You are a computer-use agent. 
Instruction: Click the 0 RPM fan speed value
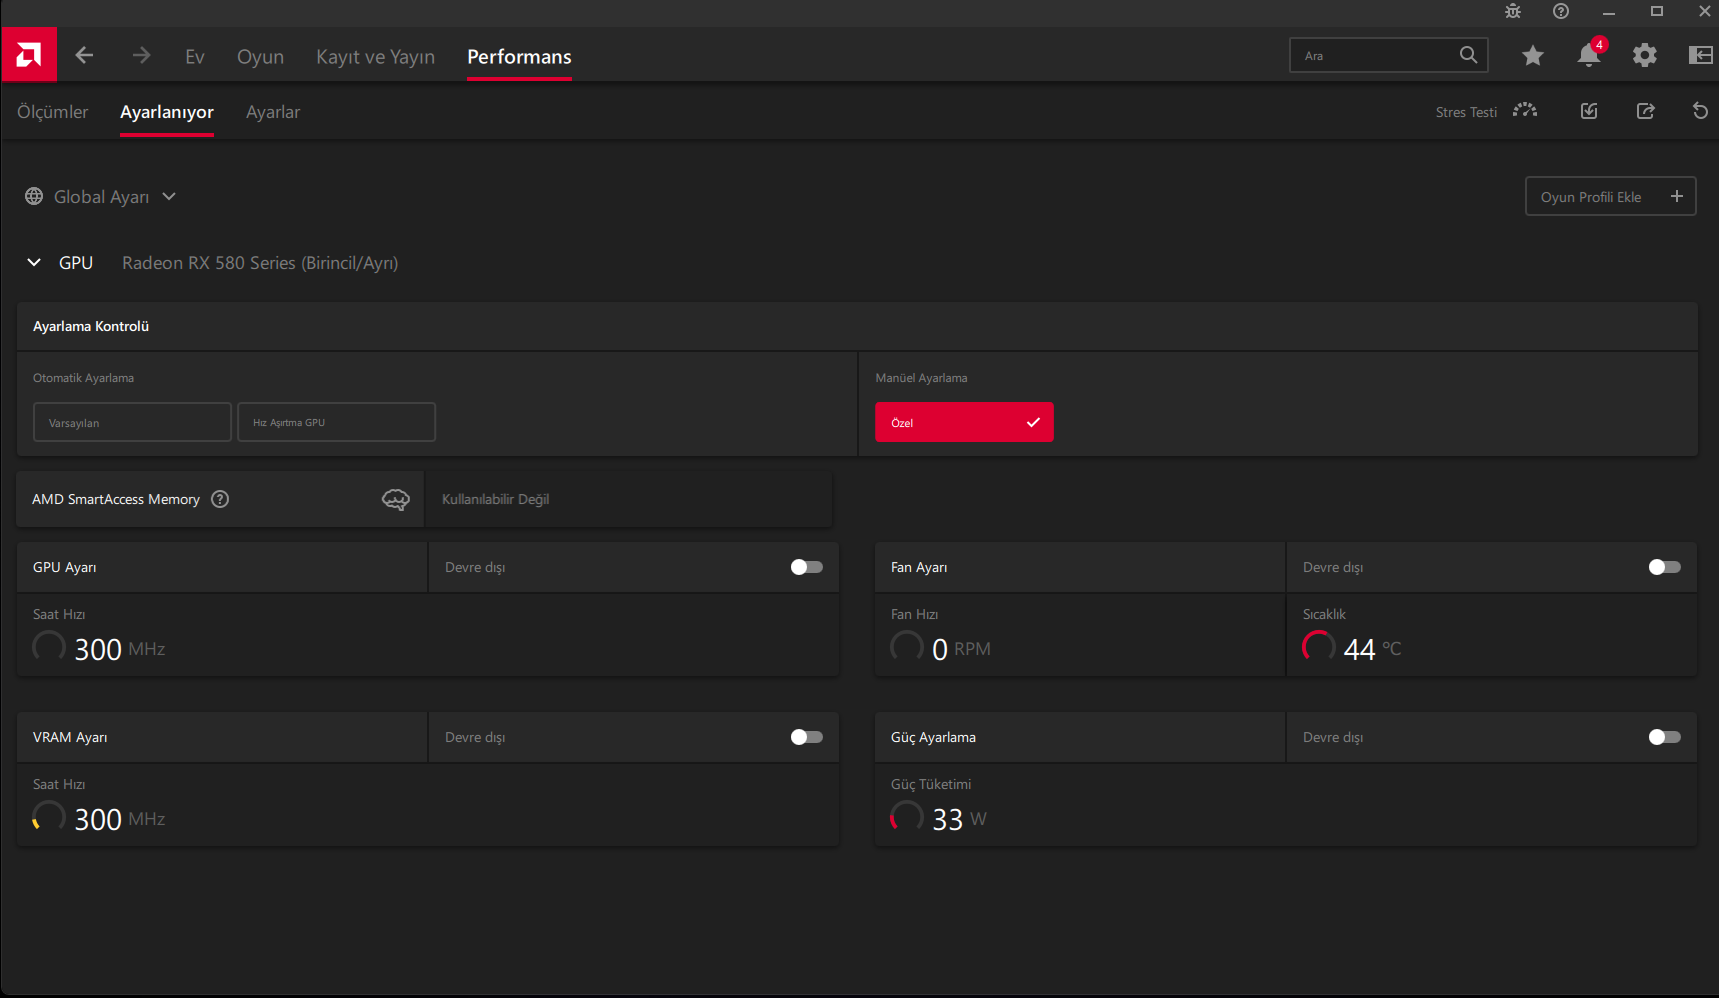tap(961, 649)
